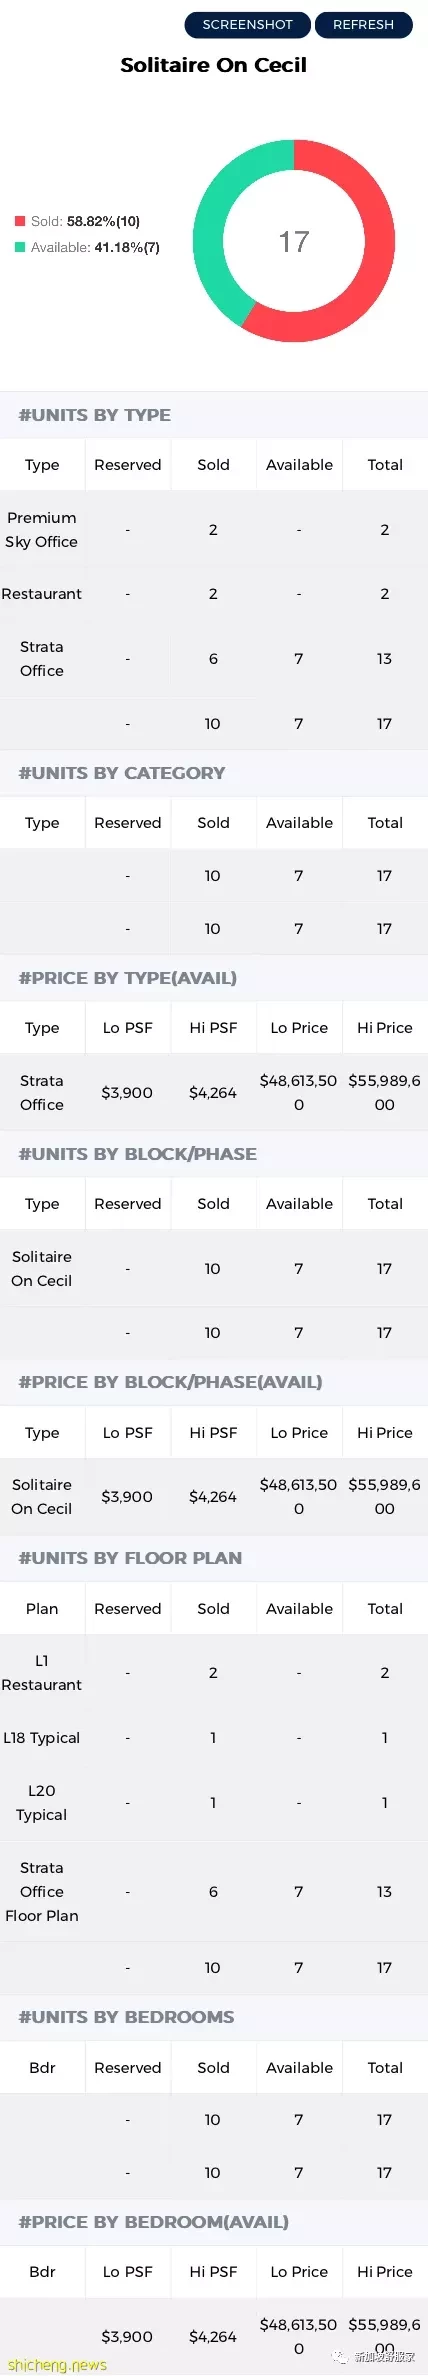Click the Hi PSF header in Price By Type
Screen dimensions: 428x2376
pos(213,1028)
